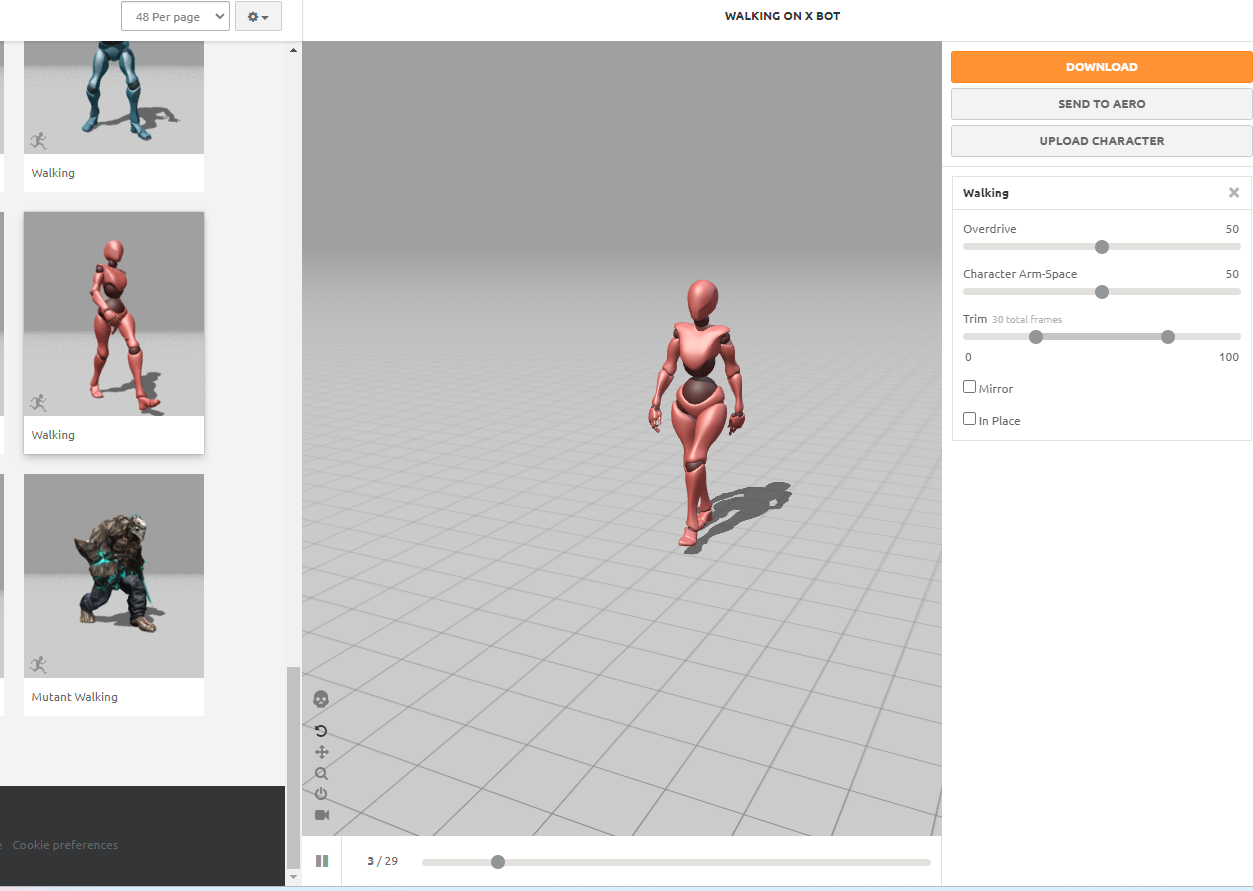Click animation icon on blue robot thumbnail
This screenshot has width=1253, height=891.
(x=38, y=140)
